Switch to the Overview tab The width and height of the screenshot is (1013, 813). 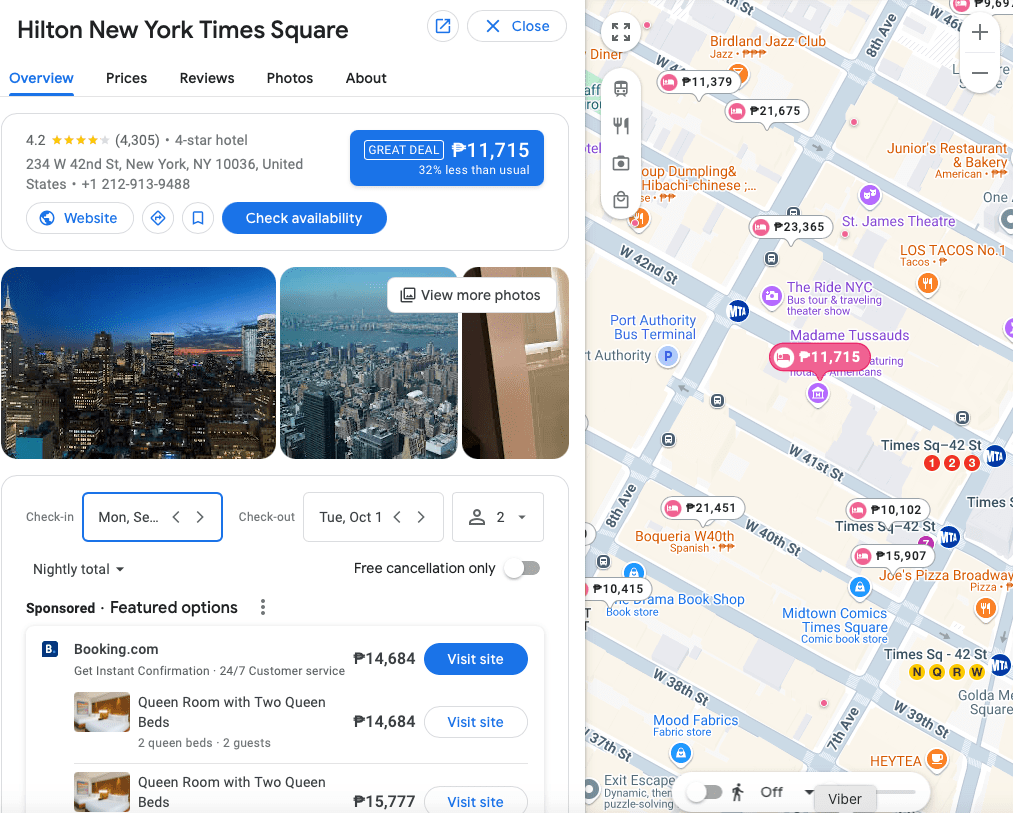tap(41, 78)
